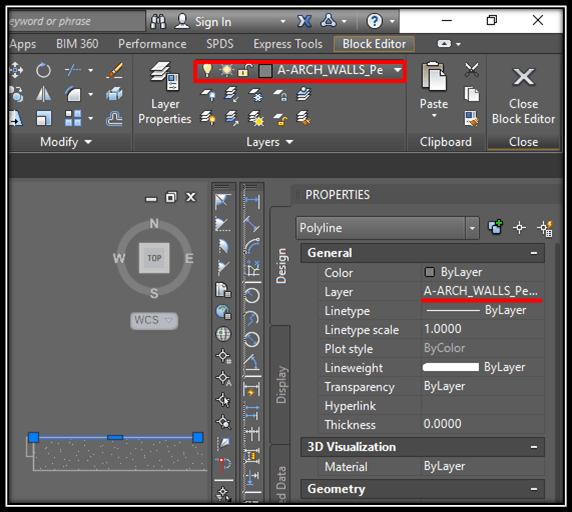The width and height of the screenshot is (572, 512).
Task: Toggle layer lock padlock in layer dropdown
Action: point(245,70)
